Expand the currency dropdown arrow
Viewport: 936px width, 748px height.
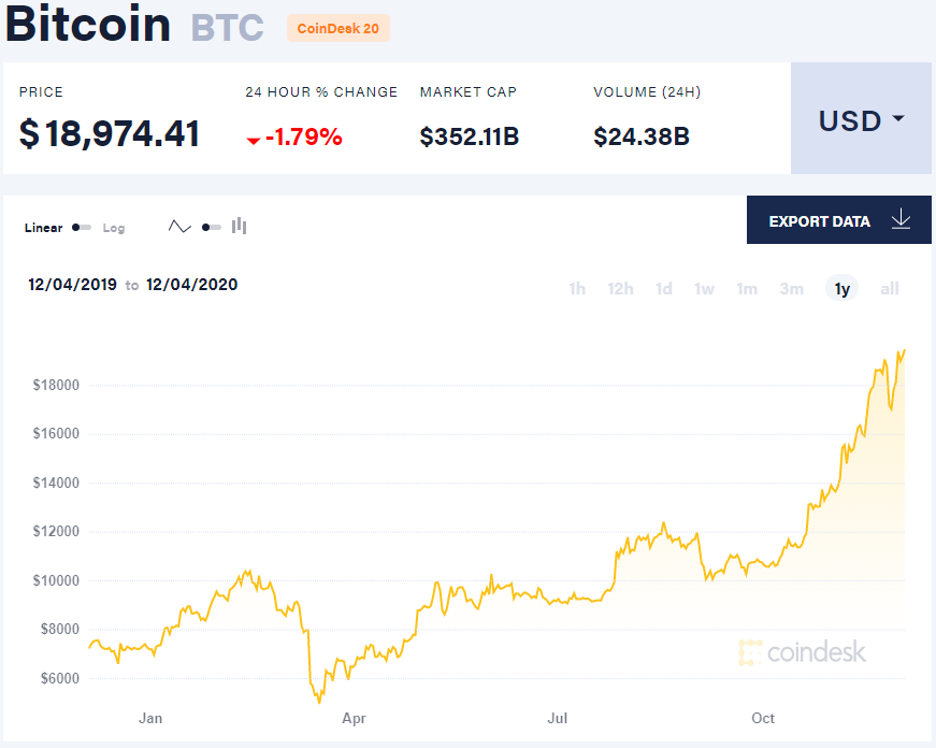tap(898, 119)
